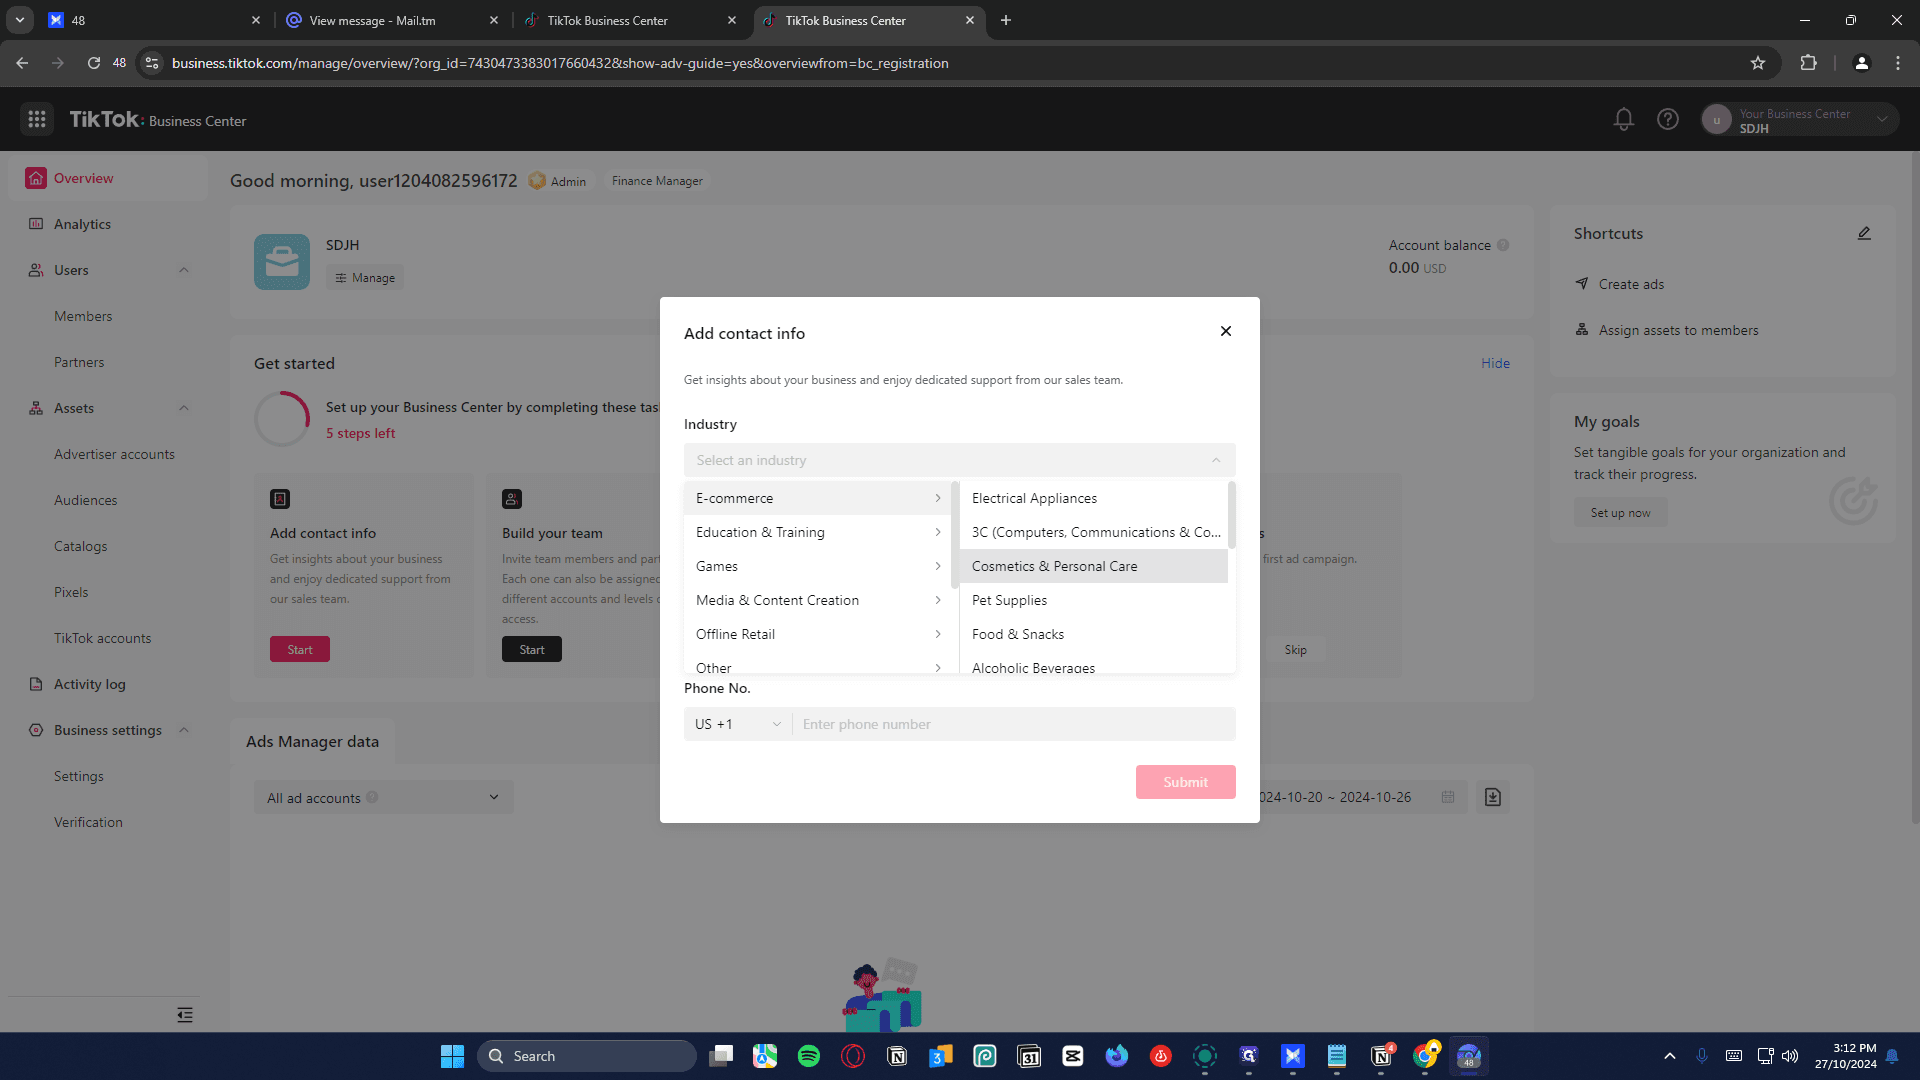Image resolution: width=1920 pixels, height=1080 pixels.
Task: Go to Members in the sidebar
Action: pyautogui.click(x=83, y=316)
